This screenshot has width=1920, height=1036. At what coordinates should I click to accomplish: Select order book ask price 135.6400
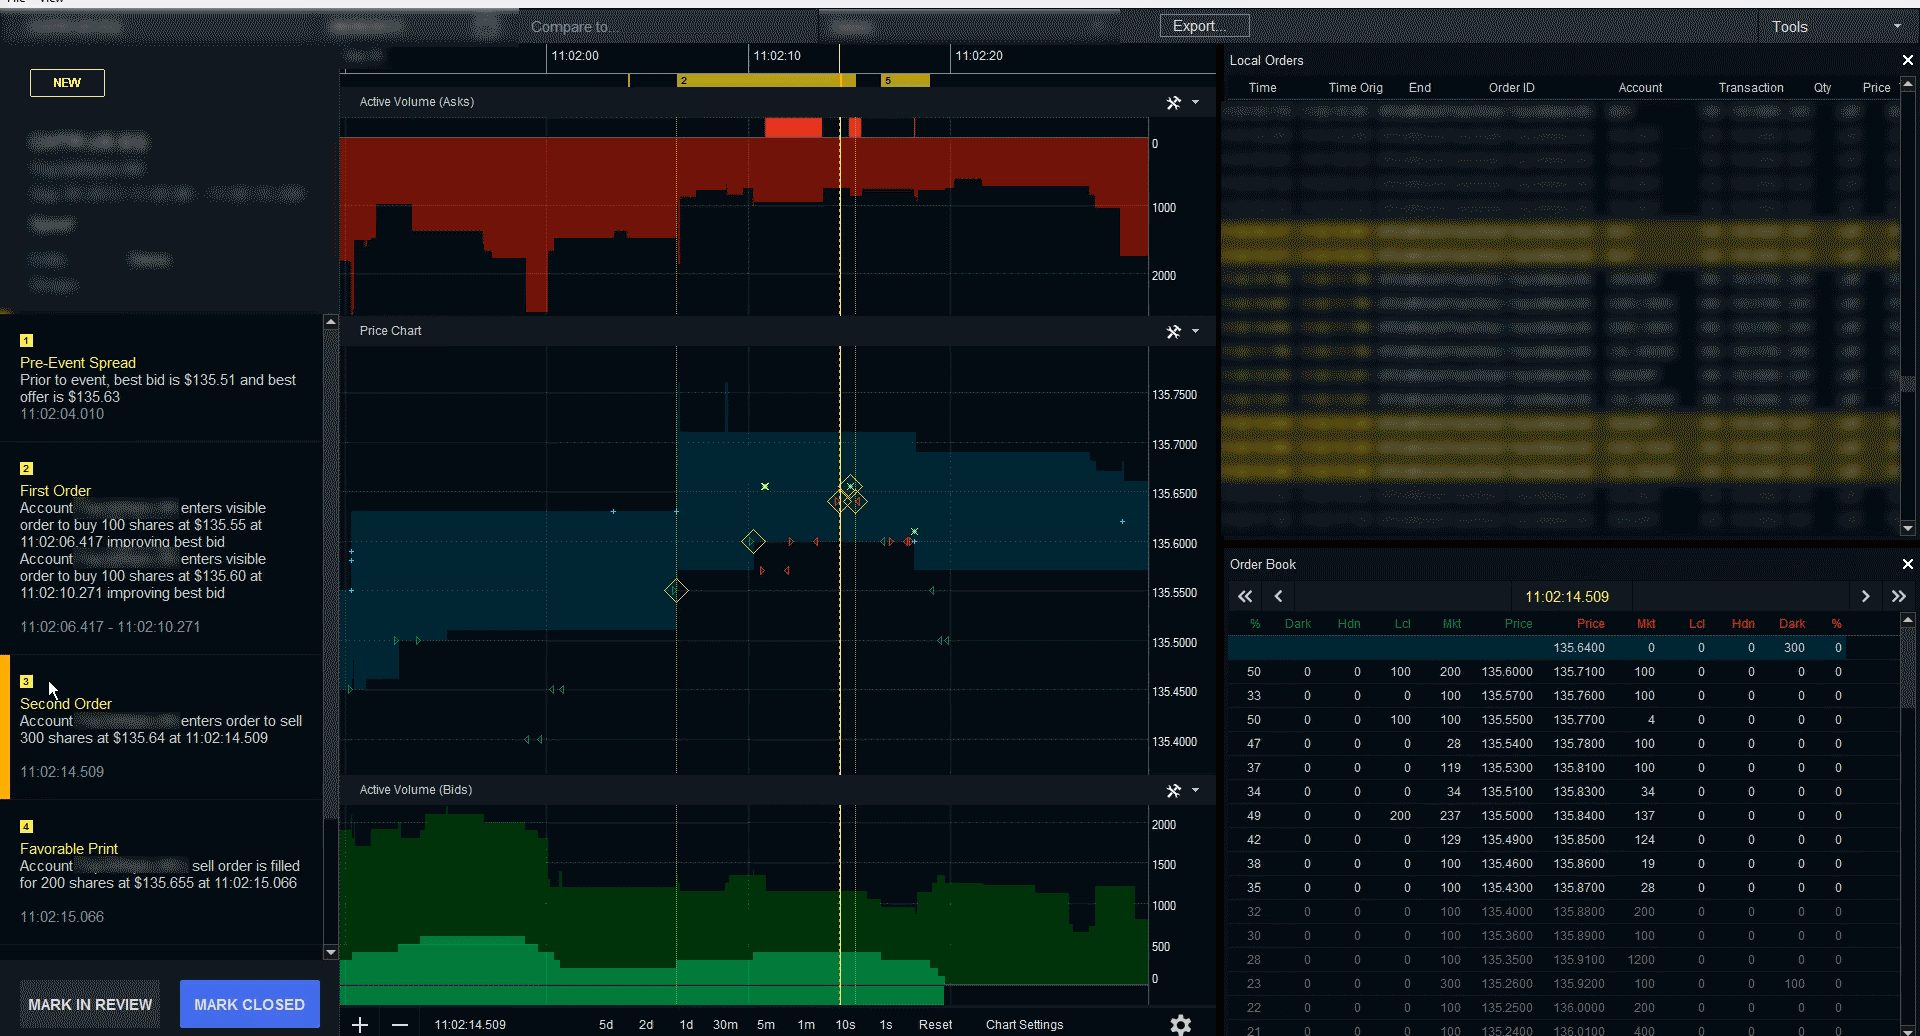click(1579, 648)
